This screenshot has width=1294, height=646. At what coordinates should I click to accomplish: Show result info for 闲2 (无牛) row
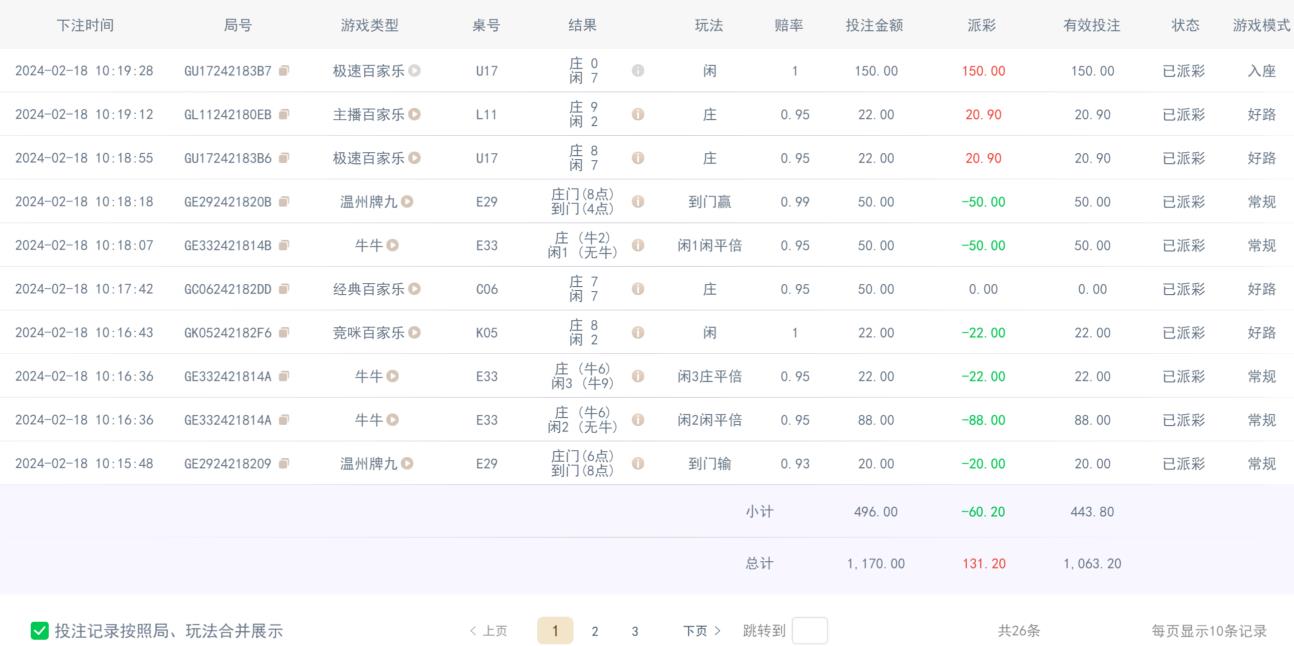[638, 420]
